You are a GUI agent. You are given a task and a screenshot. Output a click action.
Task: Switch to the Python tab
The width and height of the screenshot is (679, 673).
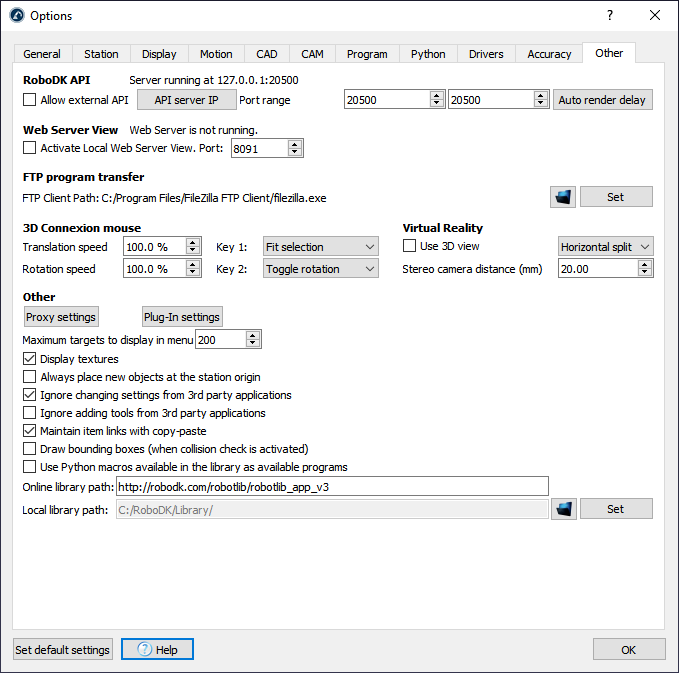[x=427, y=54]
